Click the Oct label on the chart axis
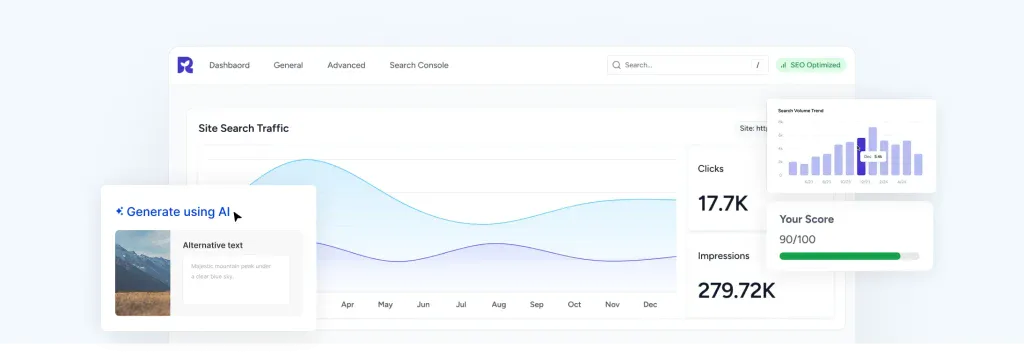The width and height of the screenshot is (1024, 361). 575,305
